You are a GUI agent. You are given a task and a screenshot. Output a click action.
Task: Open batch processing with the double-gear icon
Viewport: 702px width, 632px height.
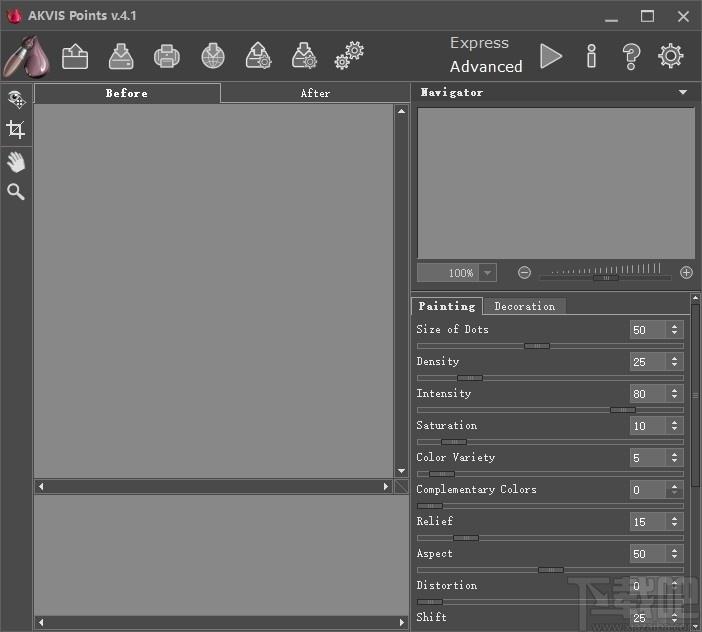pyautogui.click(x=349, y=56)
